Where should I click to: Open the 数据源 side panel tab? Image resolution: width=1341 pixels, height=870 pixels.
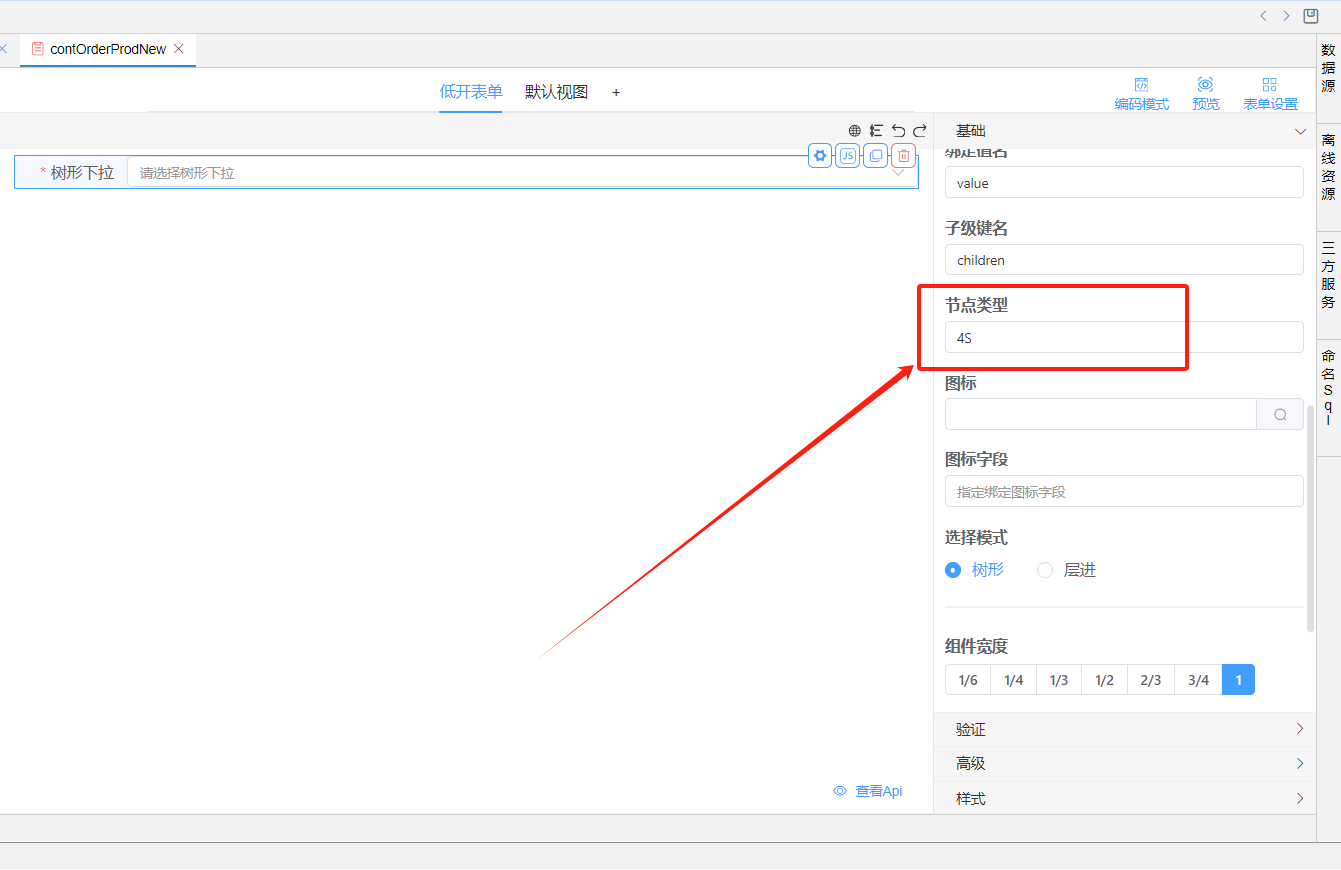1328,68
